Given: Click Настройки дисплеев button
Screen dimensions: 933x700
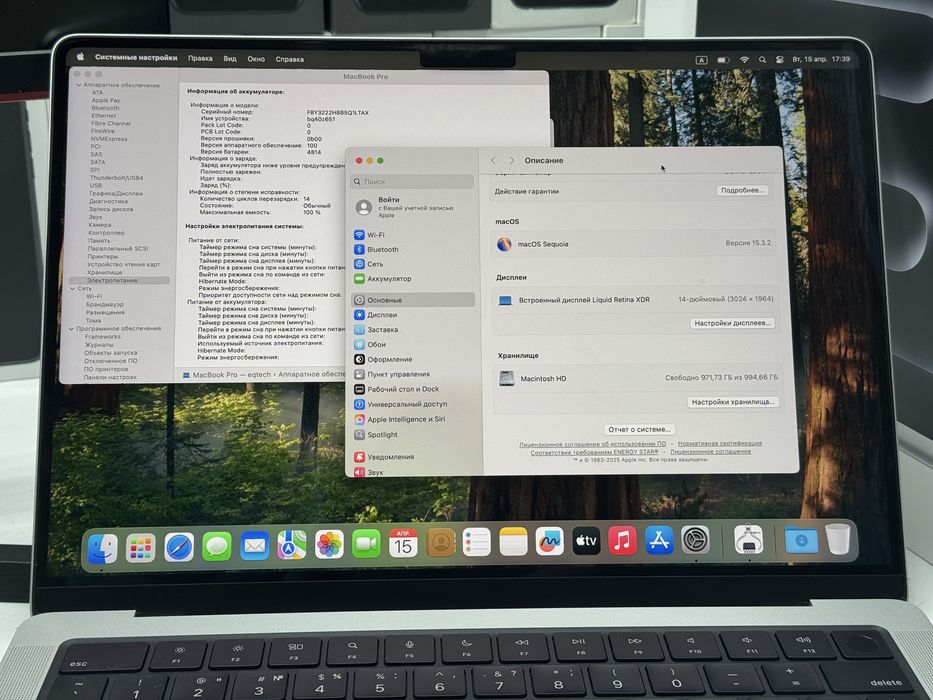Looking at the screenshot, I should click(x=732, y=323).
